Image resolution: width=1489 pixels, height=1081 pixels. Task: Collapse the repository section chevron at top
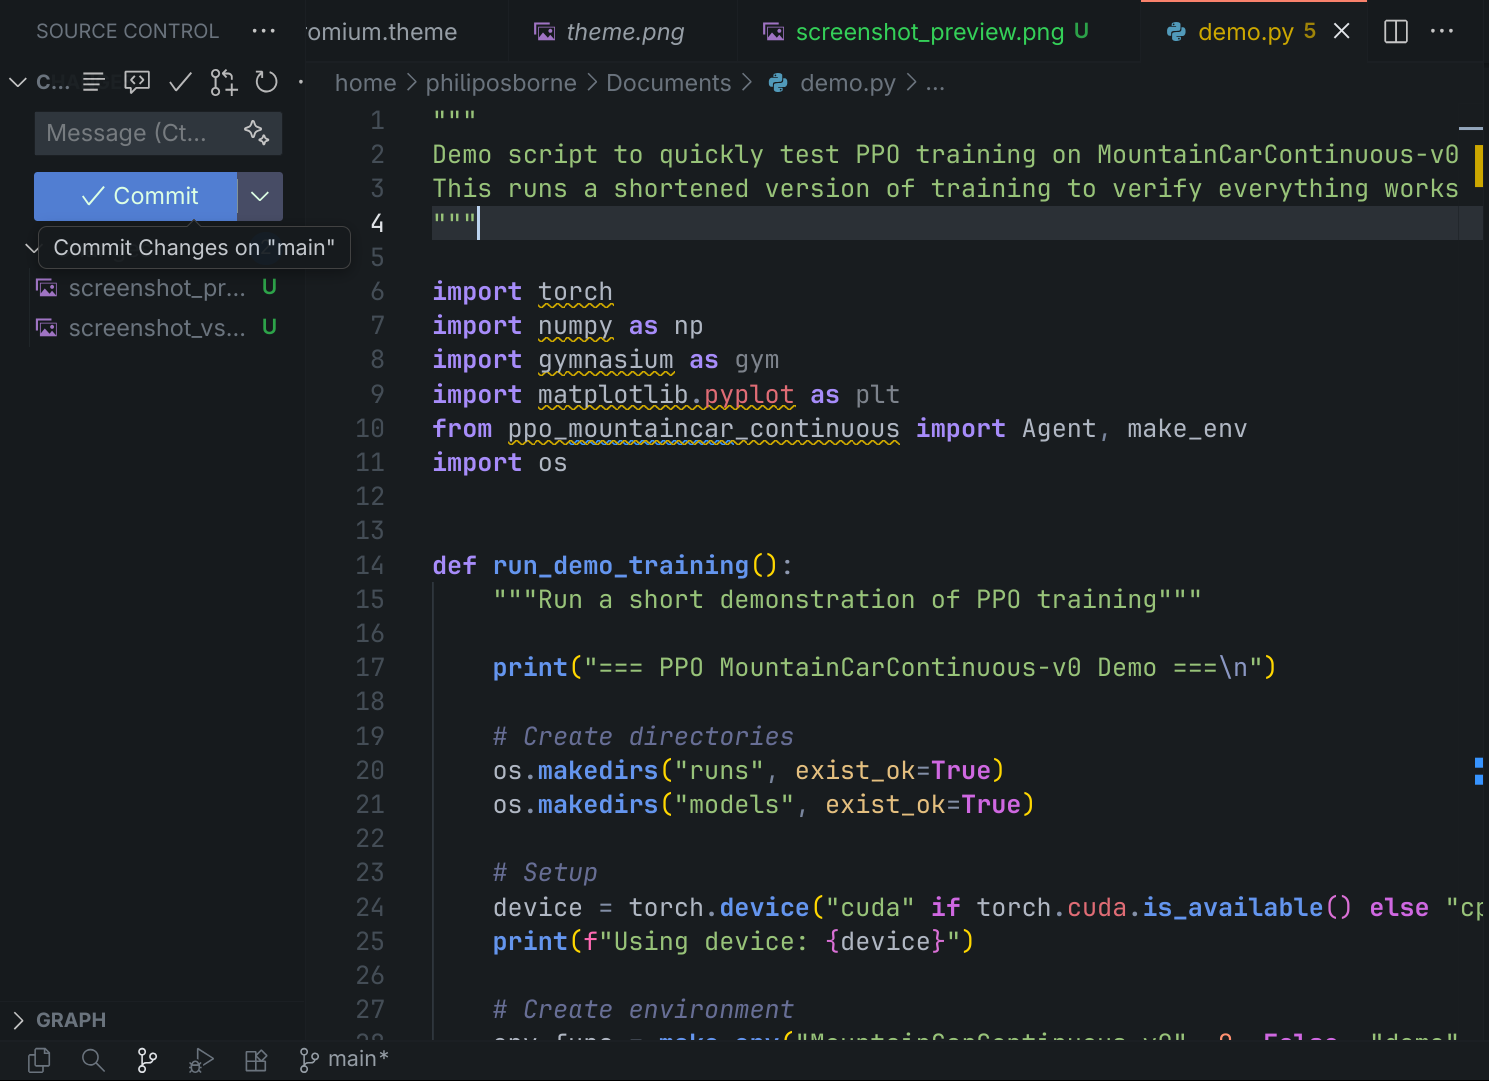(17, 82)
